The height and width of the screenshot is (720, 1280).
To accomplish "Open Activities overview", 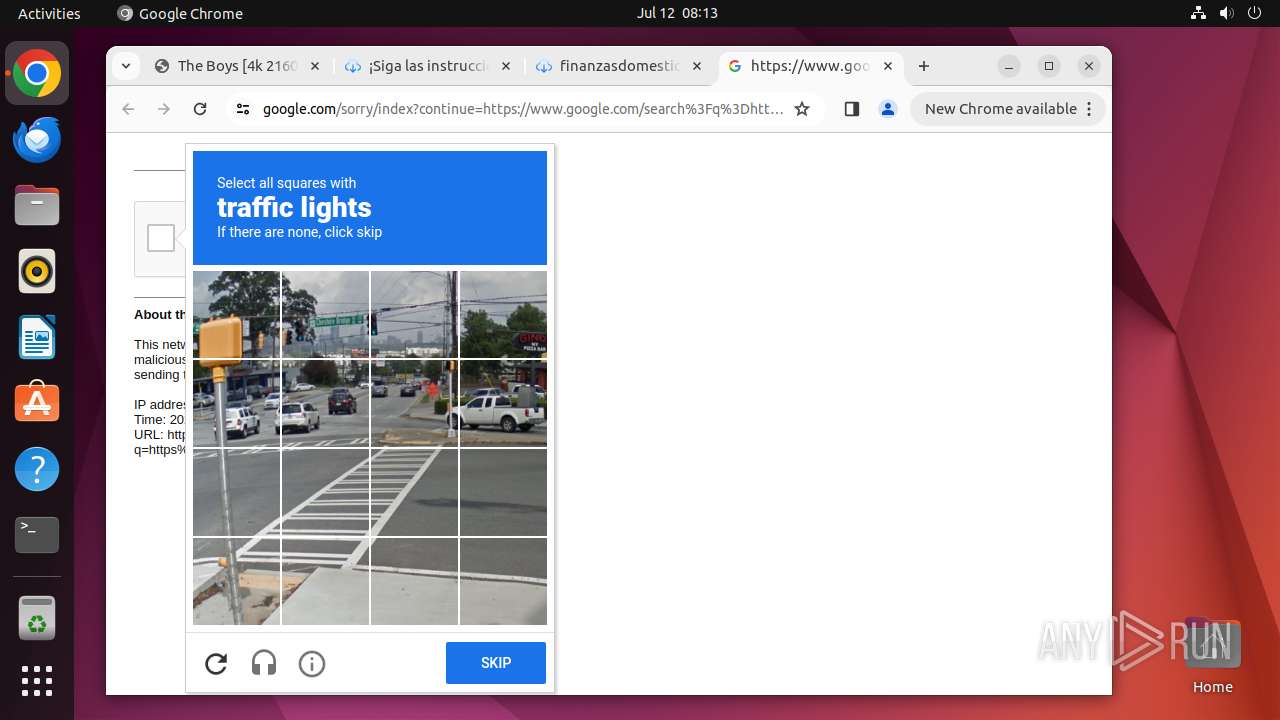I will coord(49,13).
